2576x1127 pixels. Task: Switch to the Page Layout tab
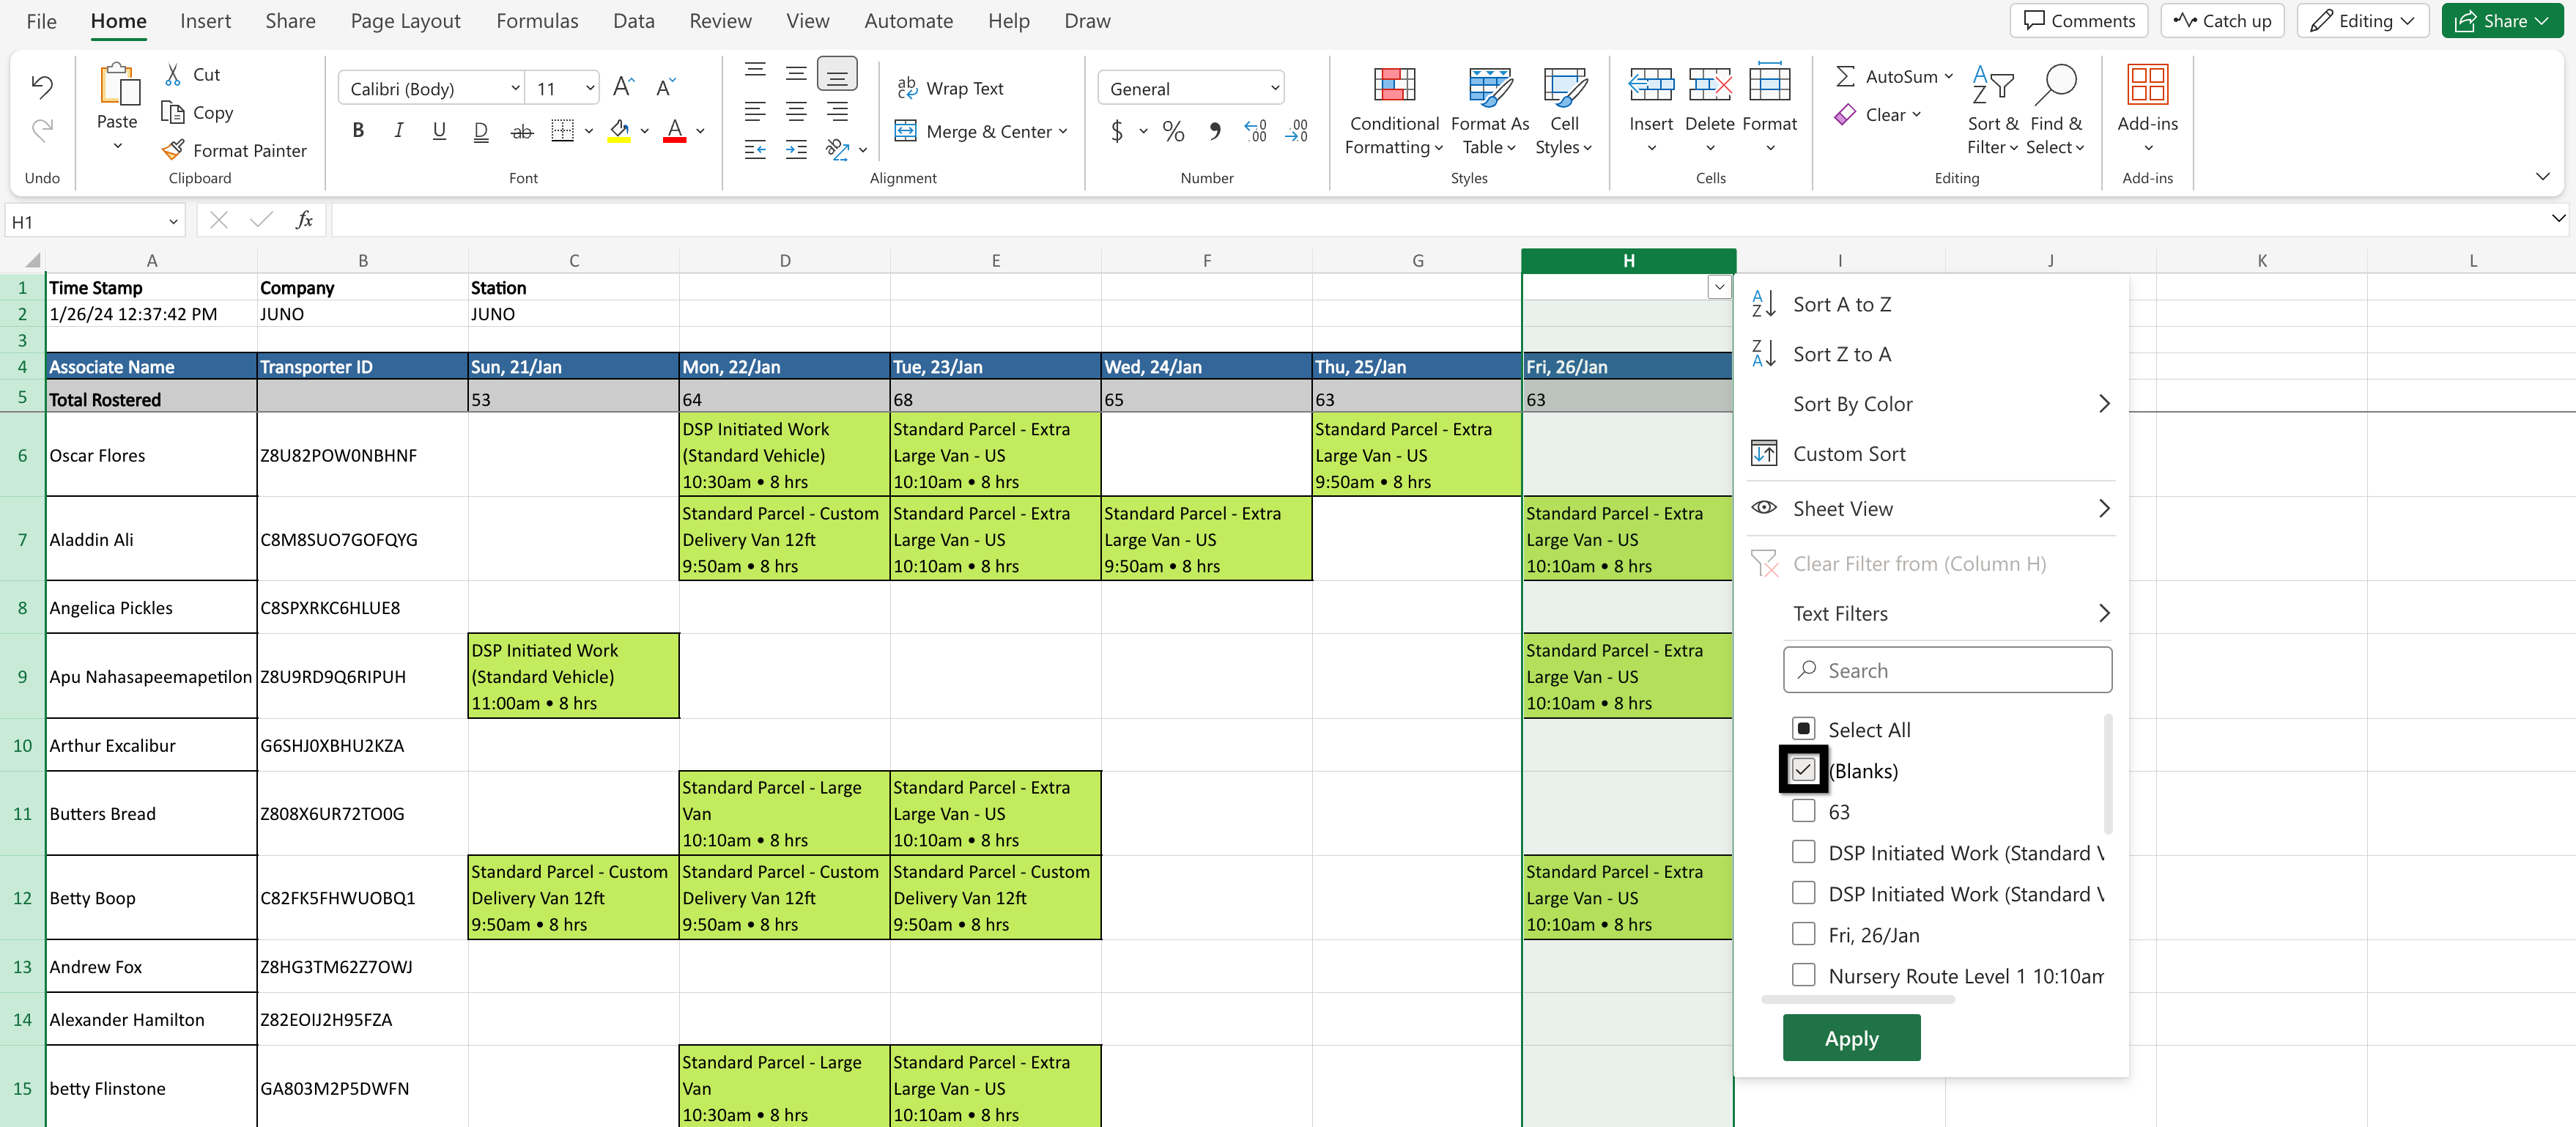point(405,21)
